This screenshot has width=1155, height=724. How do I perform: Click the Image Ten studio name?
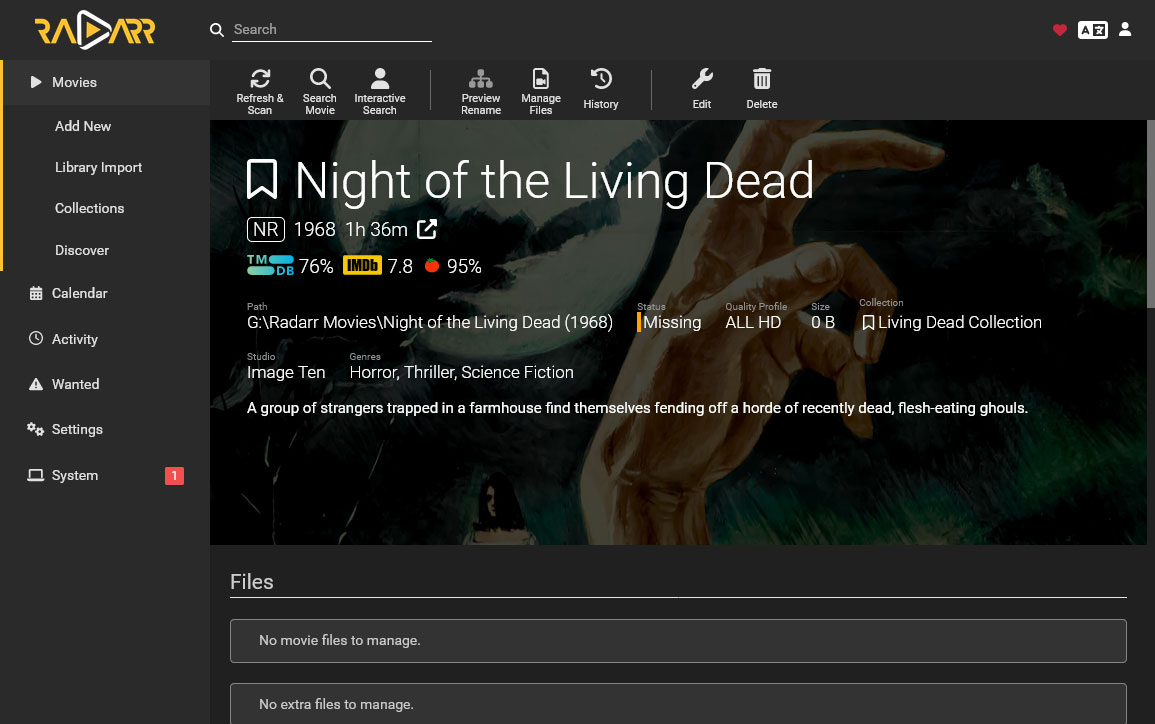(x=286, y=373)
